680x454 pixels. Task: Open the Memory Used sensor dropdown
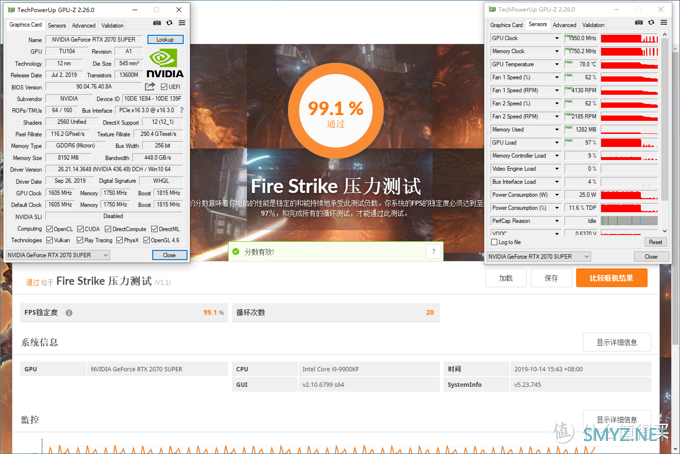[557, 129]
